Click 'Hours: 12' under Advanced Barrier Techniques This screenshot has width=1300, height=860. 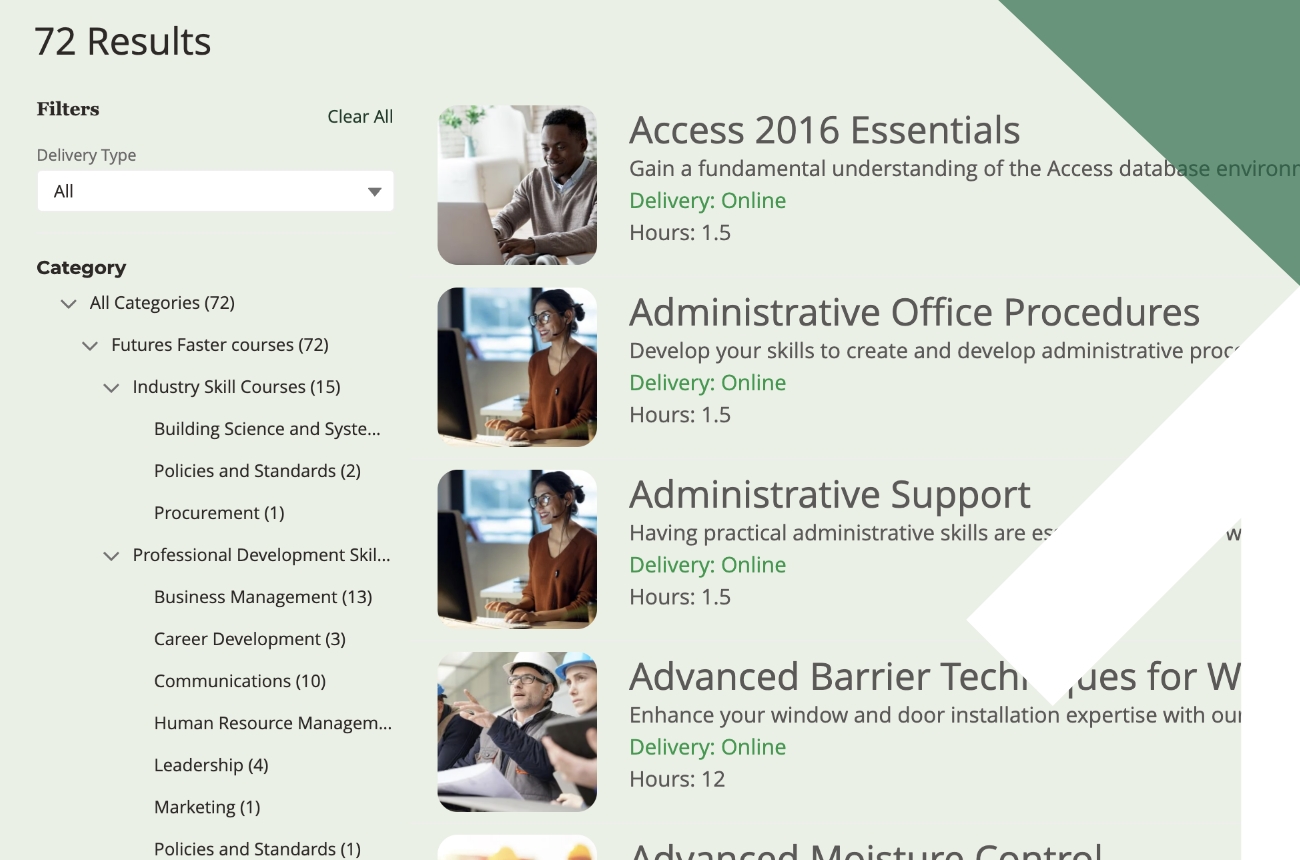click(677, 779)
